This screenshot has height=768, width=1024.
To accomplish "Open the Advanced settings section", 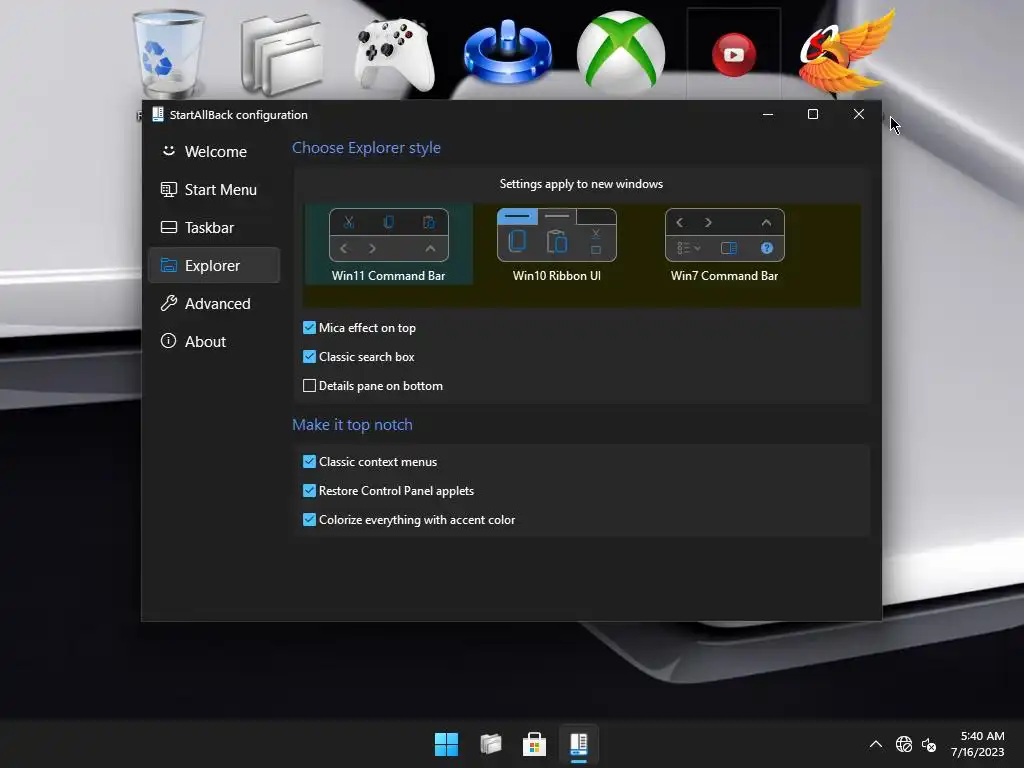I will pyautogui.click(x=214, y=303).
